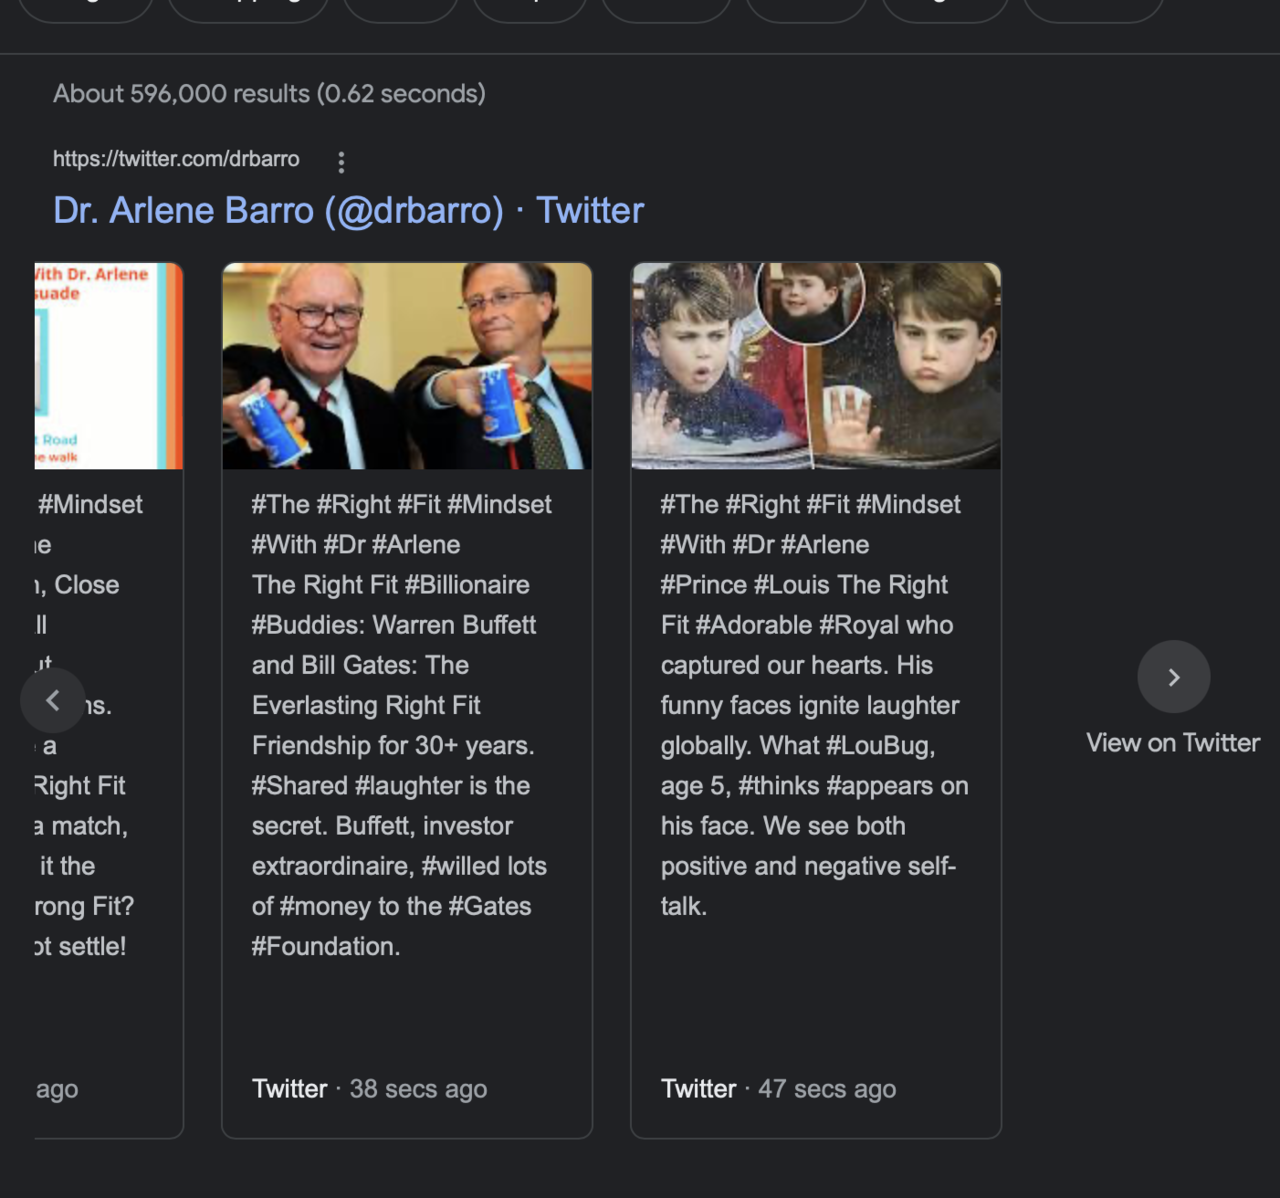The width and height of the screenshot is (1280, 1198).
Task: Click the Twitter 38 secs ago timestamp
Action: [369, 1089]
